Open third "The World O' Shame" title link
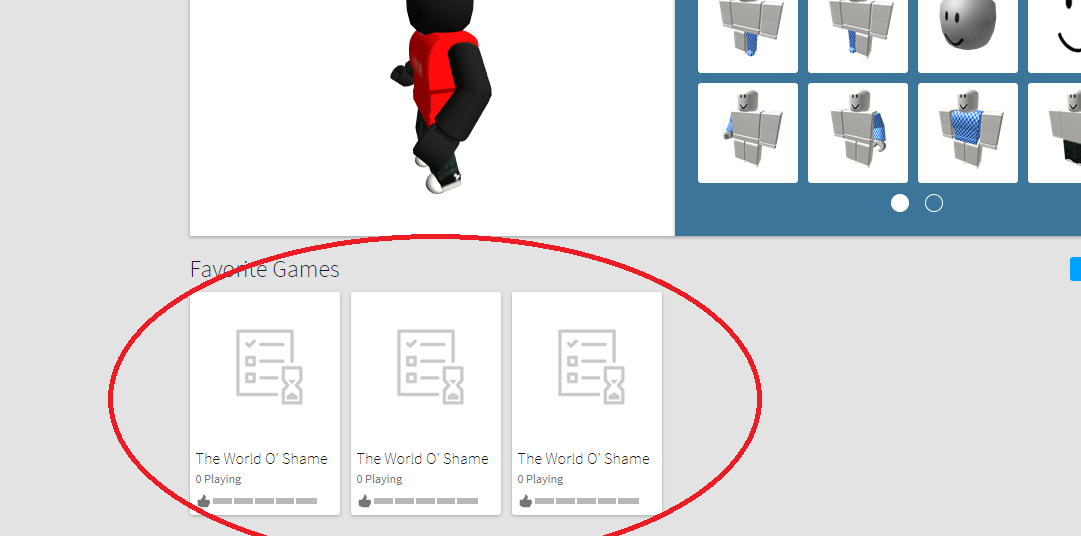This screenshot has height=536, width=1081. 584,459
